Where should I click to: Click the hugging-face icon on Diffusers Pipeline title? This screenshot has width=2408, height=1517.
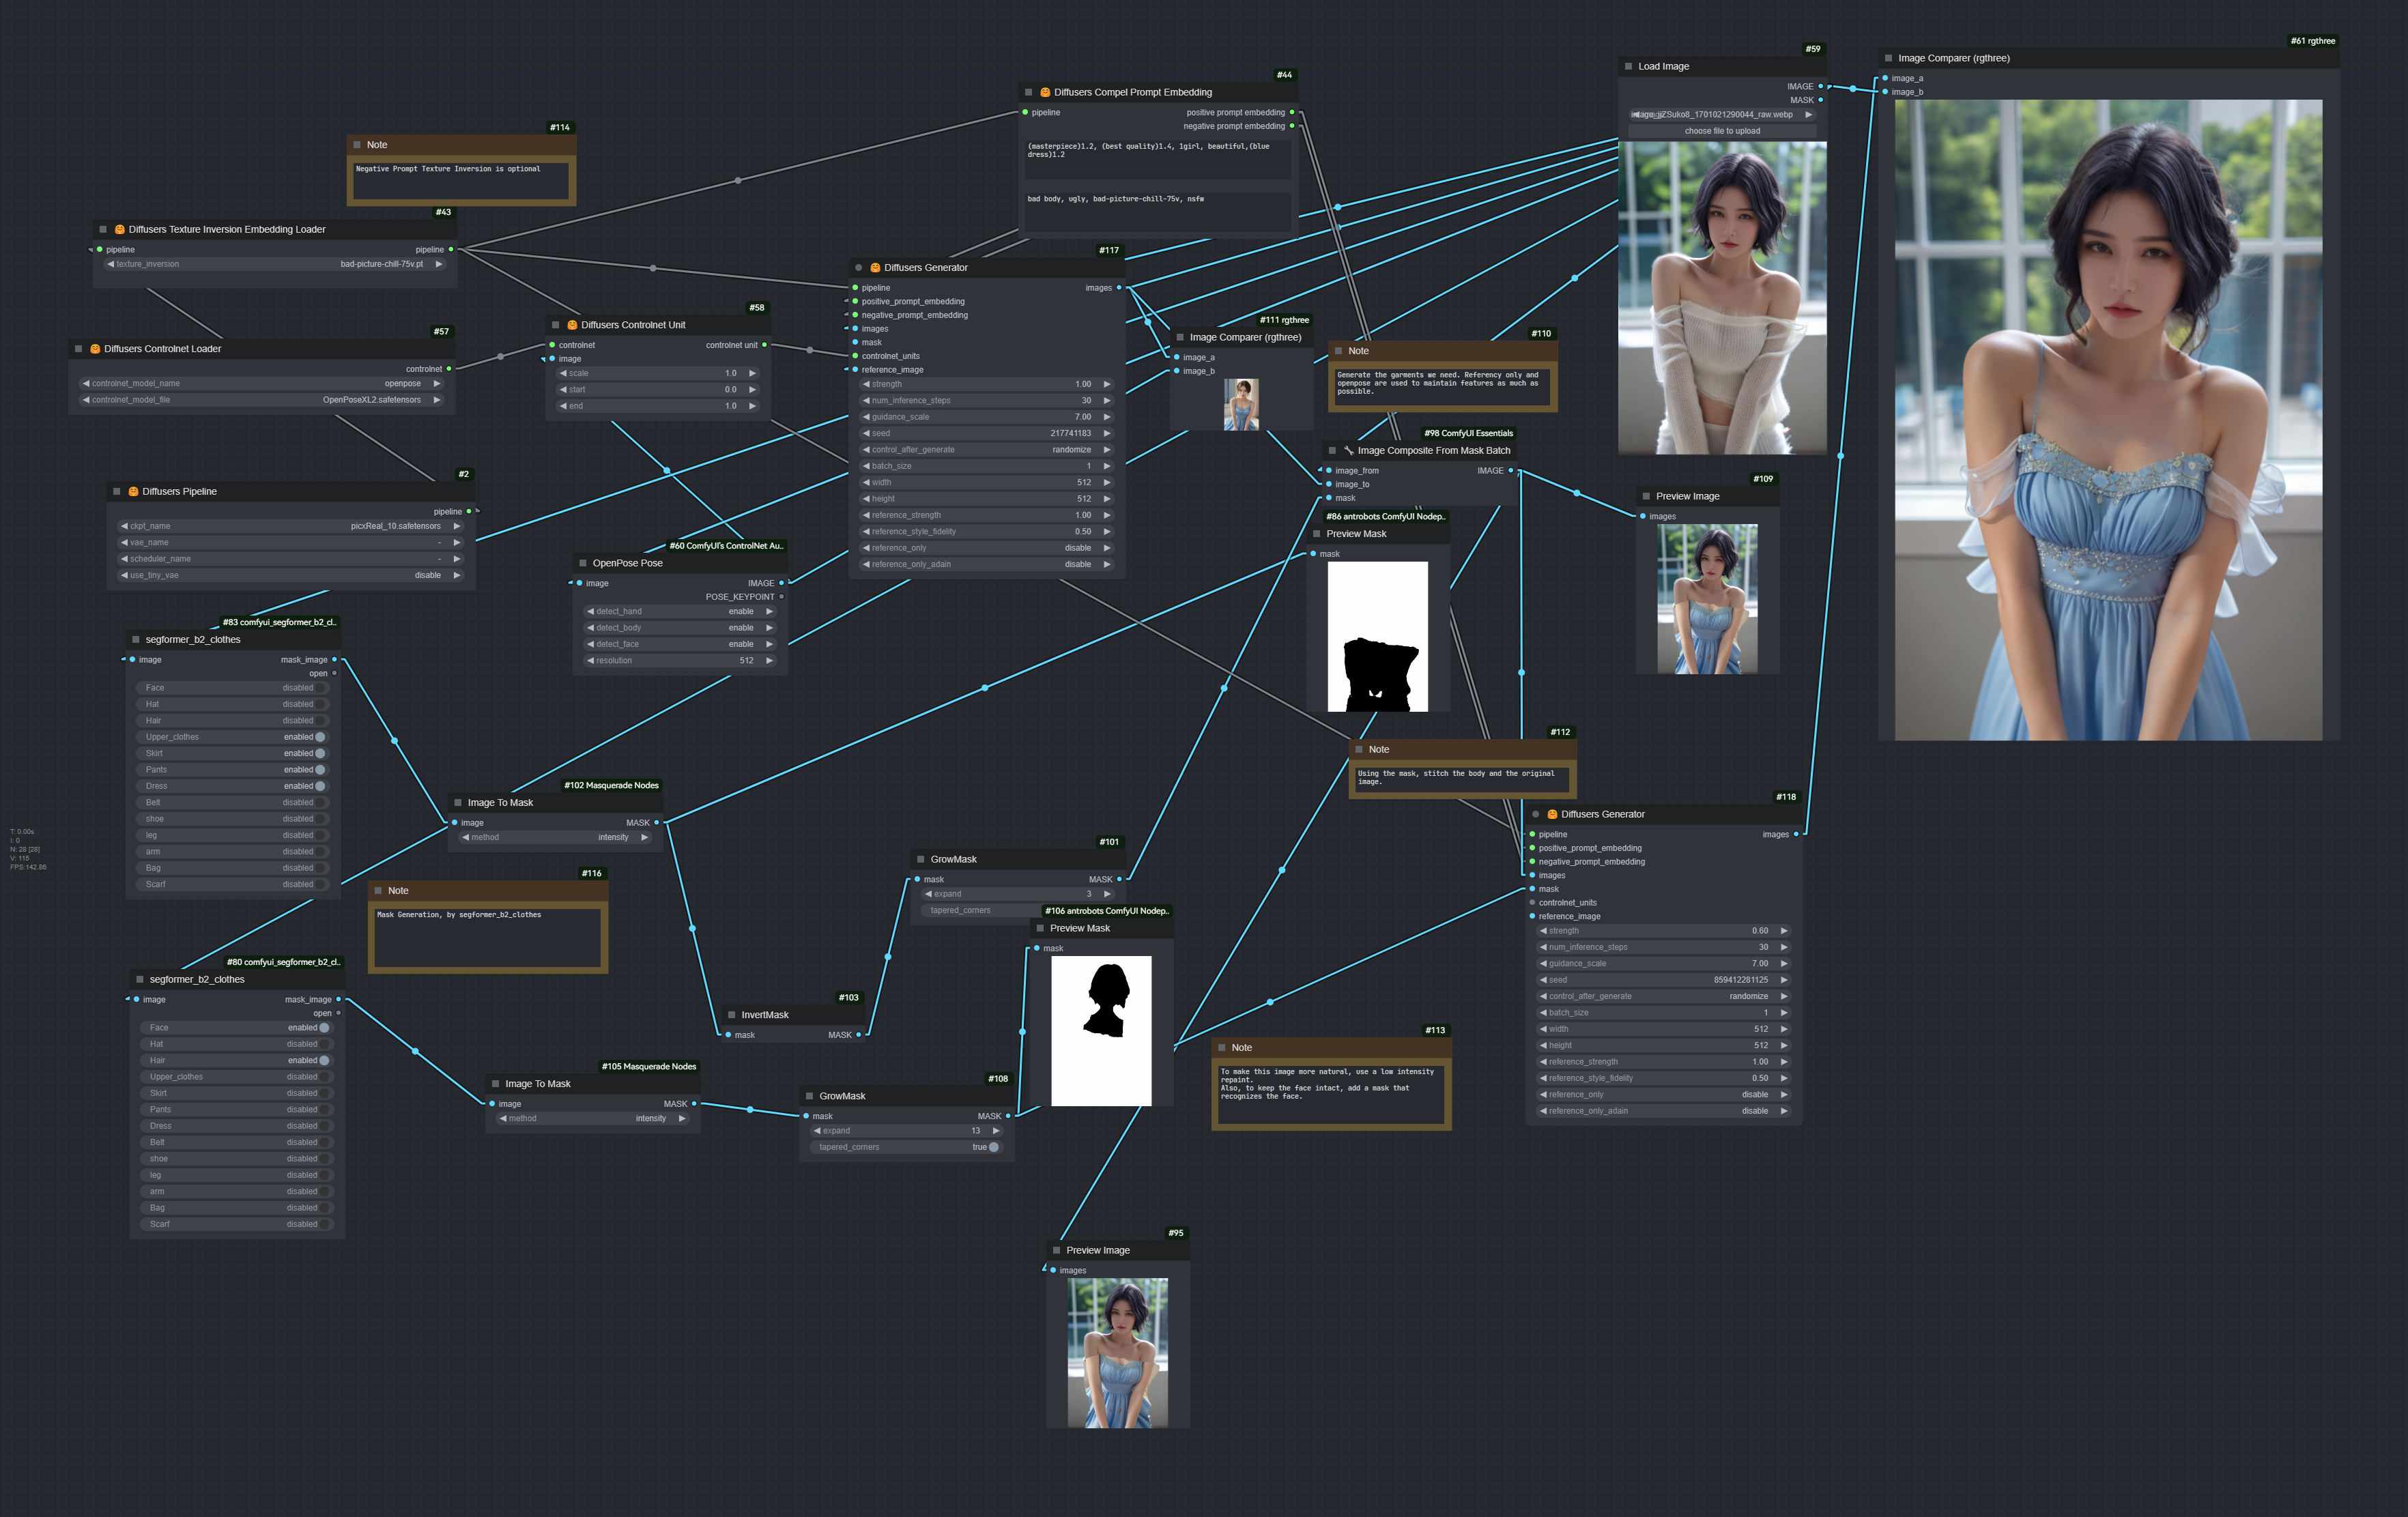pyautogui.click(x=133, y=491)
